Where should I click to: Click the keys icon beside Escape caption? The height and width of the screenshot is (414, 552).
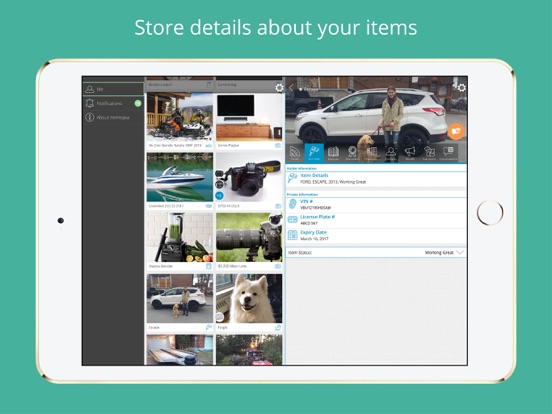point(208,328)
